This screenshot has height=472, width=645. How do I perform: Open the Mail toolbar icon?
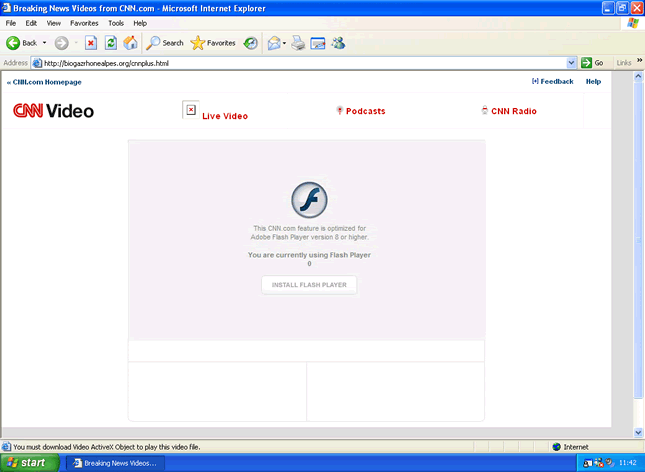point(273,43)
